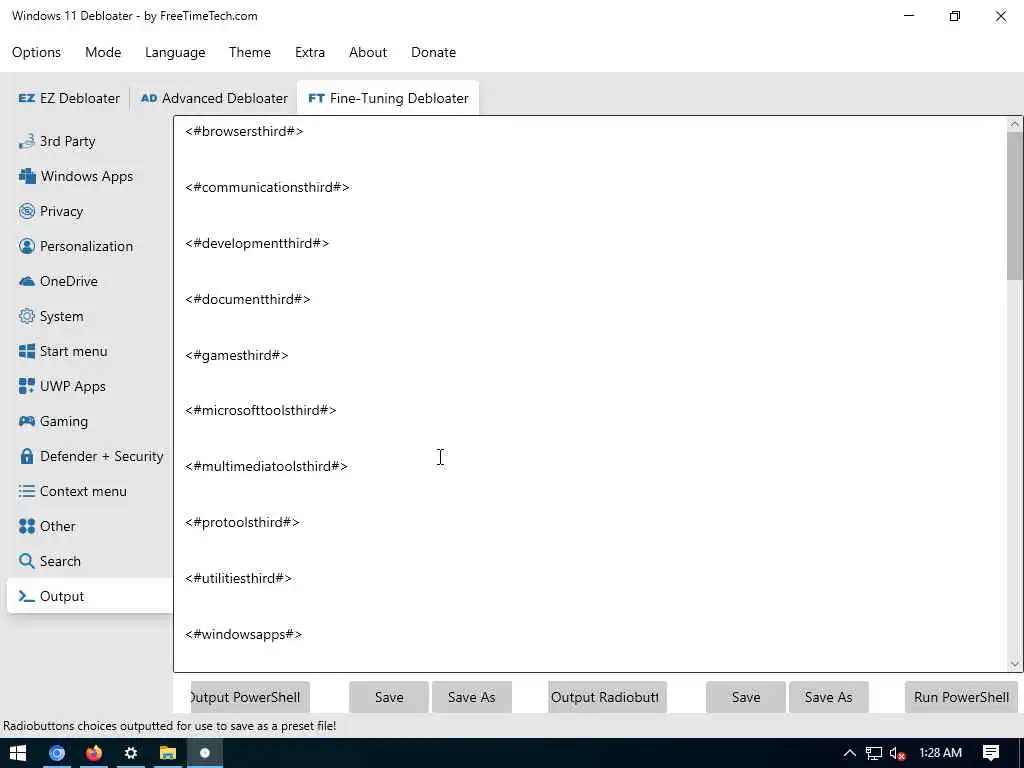
Task: Show hidden tray icons chevron
Action: 850,753
